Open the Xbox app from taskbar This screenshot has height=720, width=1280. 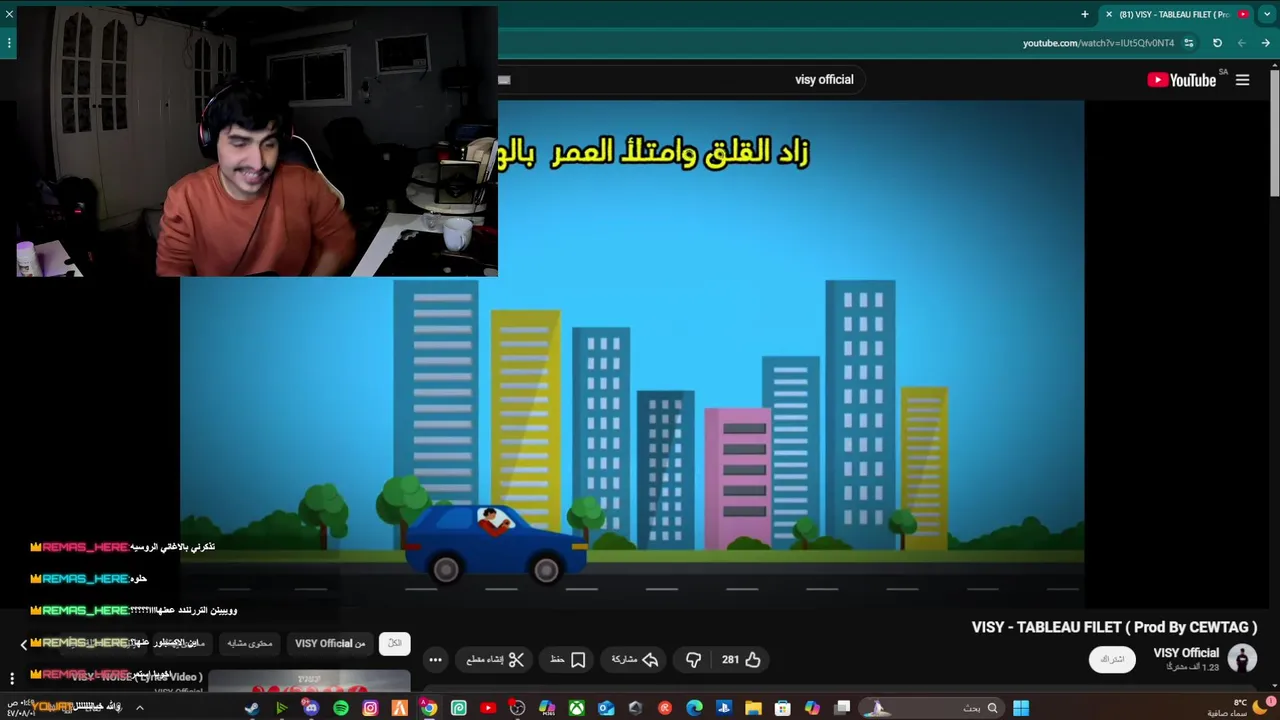coord(577,708)
